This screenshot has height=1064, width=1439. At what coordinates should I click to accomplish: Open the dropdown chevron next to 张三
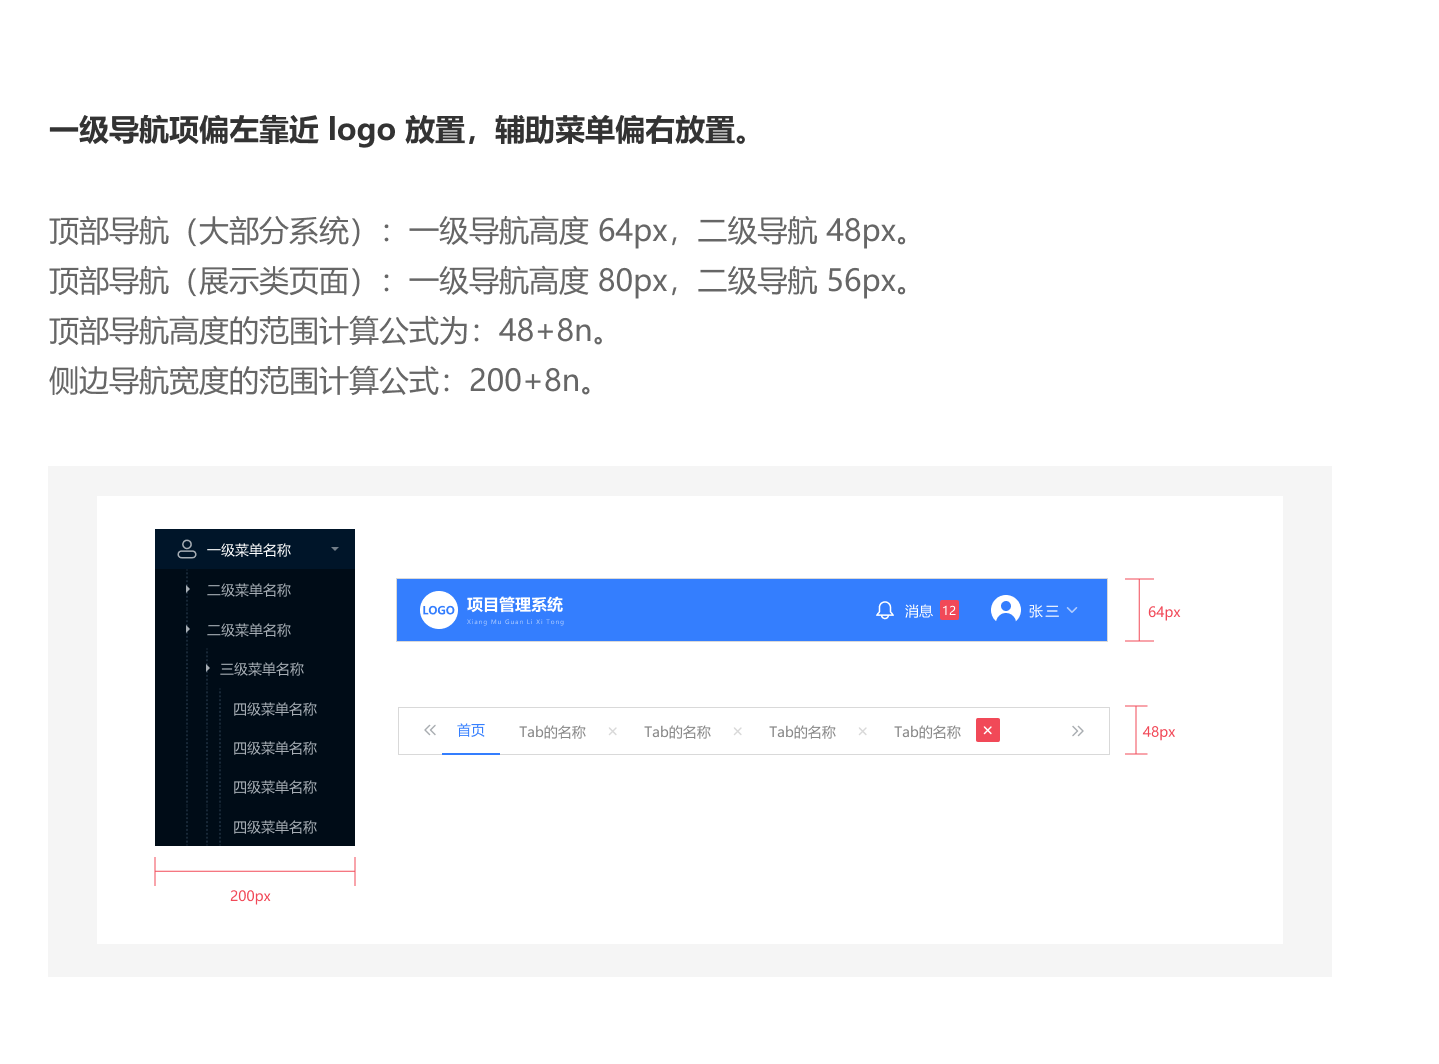click(x=1072, y=610)
